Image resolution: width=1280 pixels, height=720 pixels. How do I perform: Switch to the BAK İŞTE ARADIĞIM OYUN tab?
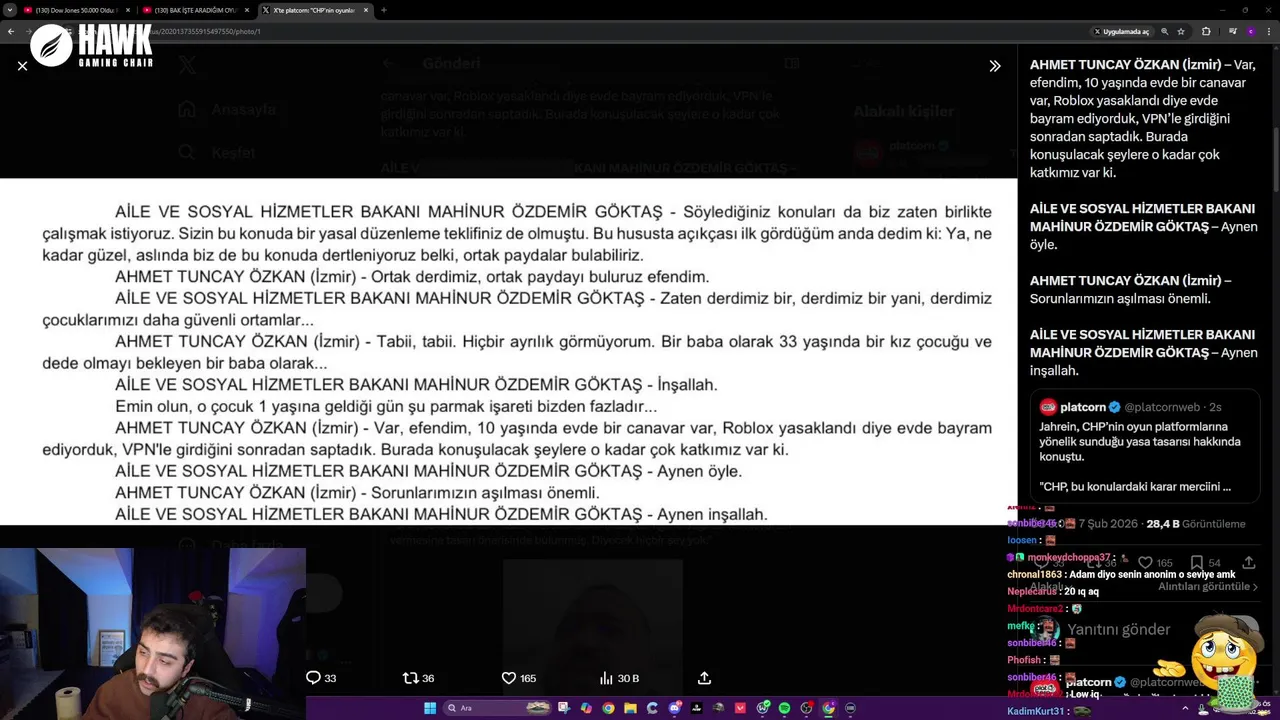click(x=194, y=10)
